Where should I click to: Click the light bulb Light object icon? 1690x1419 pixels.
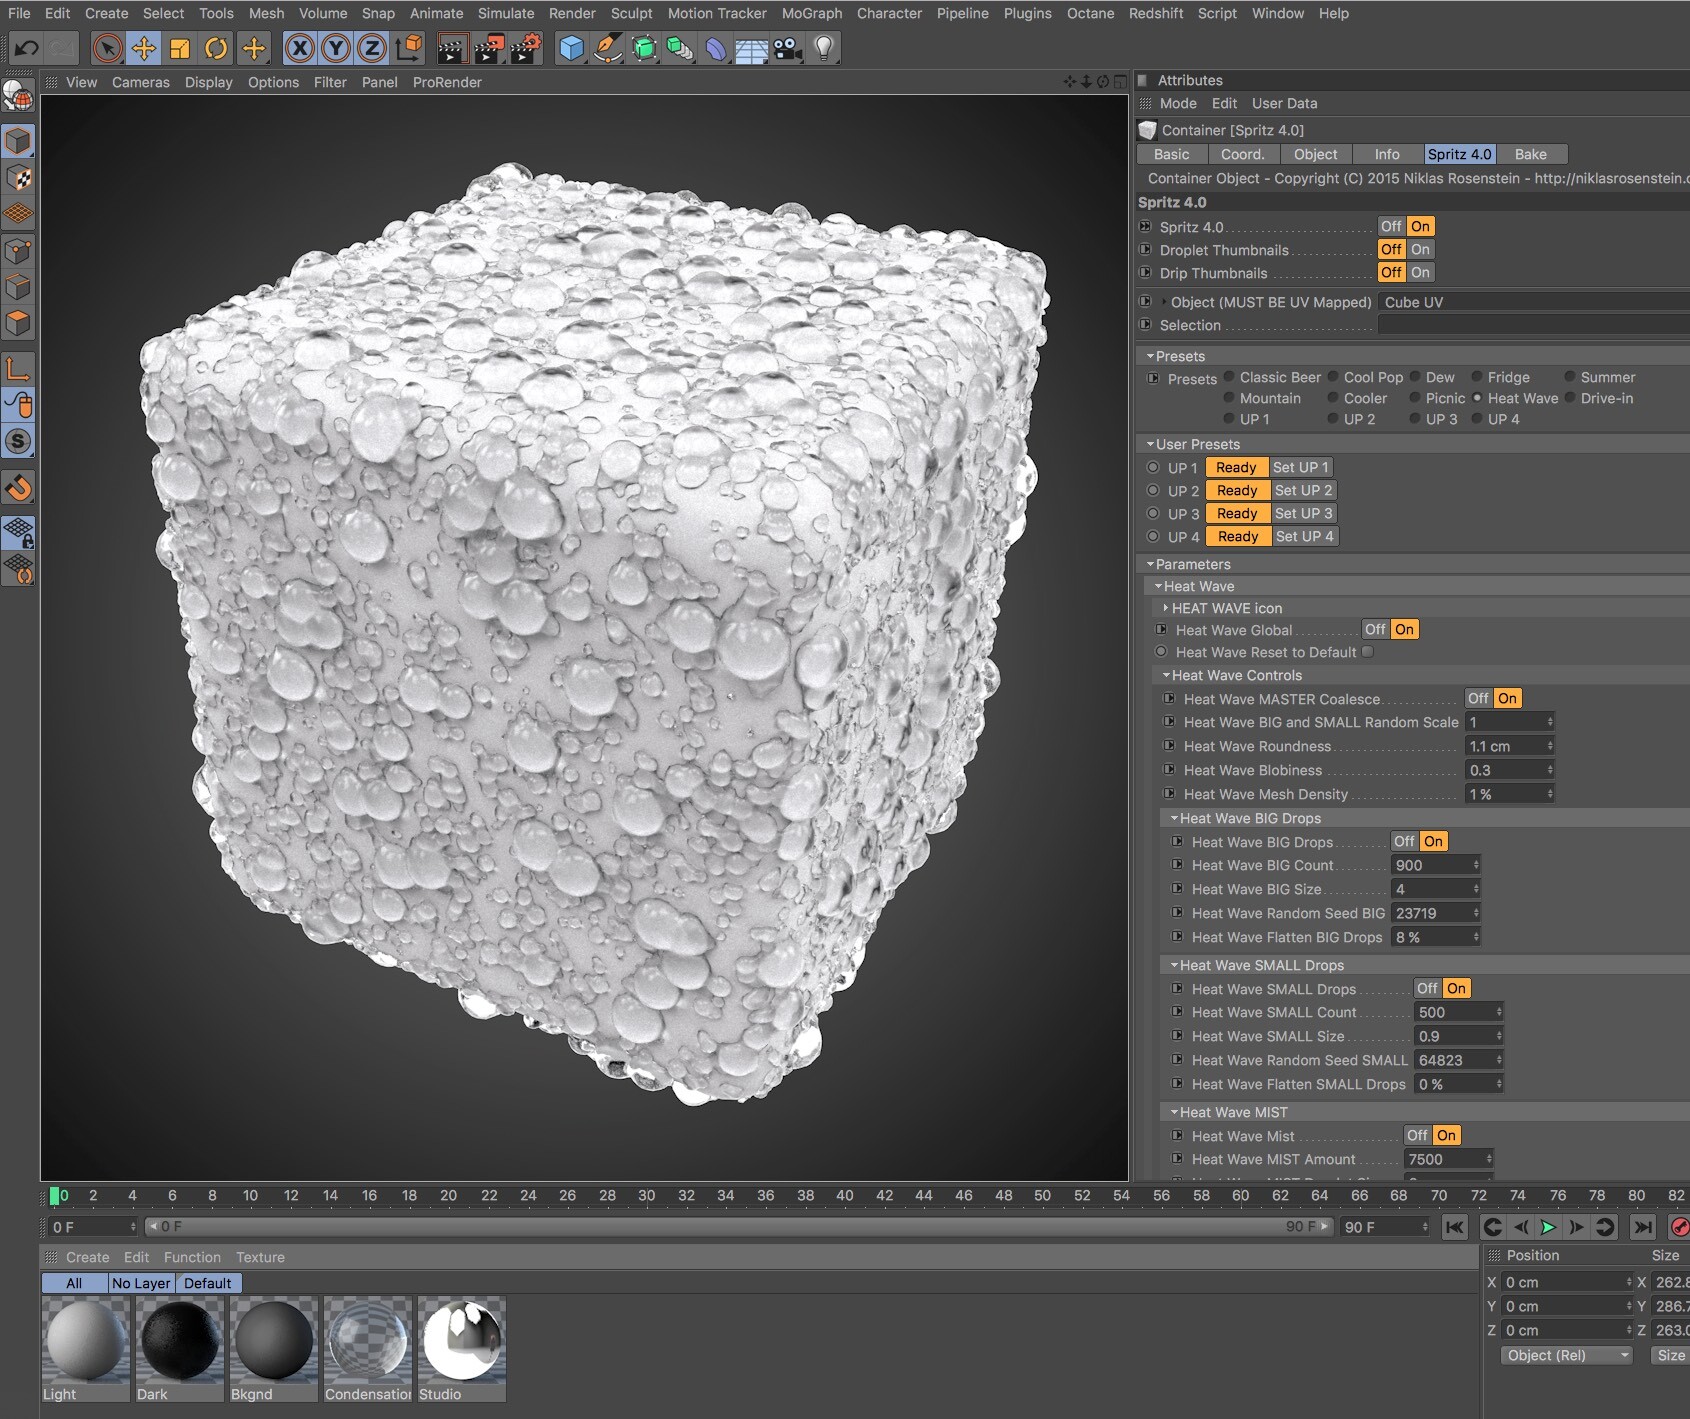tap(823, 48)
